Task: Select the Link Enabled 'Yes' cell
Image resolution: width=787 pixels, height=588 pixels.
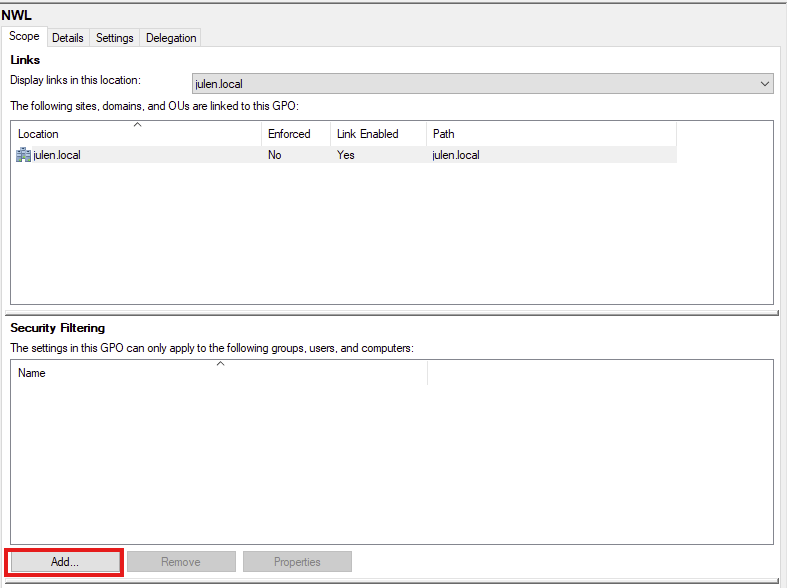Action: [346, 155]
